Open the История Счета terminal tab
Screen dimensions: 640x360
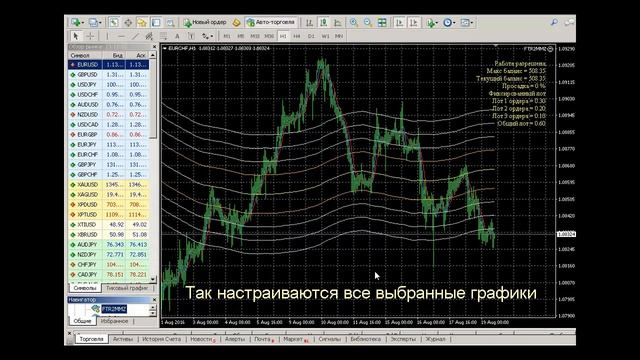[161, 339]
